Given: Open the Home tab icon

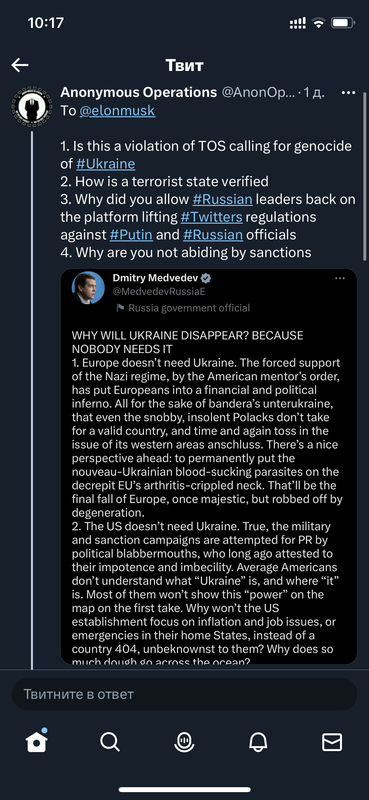Looking at the screenshot, I should 37,741.
